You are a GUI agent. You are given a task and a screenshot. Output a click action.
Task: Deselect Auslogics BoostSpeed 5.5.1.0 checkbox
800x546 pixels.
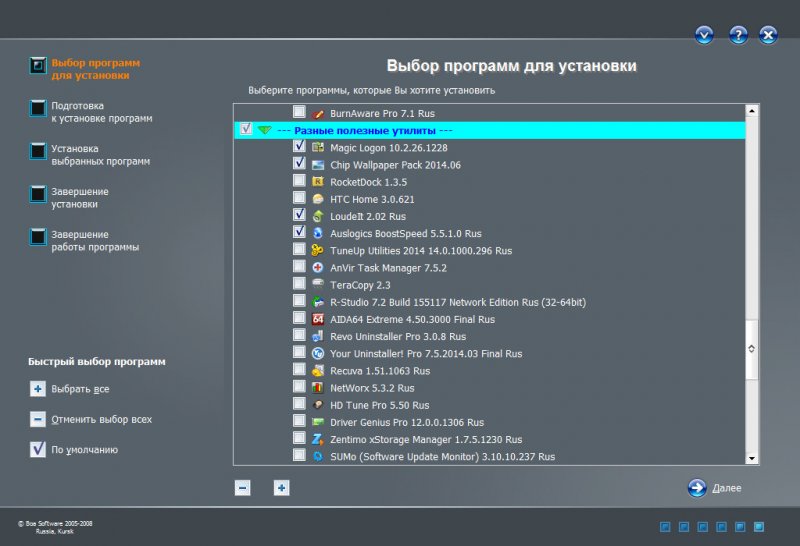[299, 232]
